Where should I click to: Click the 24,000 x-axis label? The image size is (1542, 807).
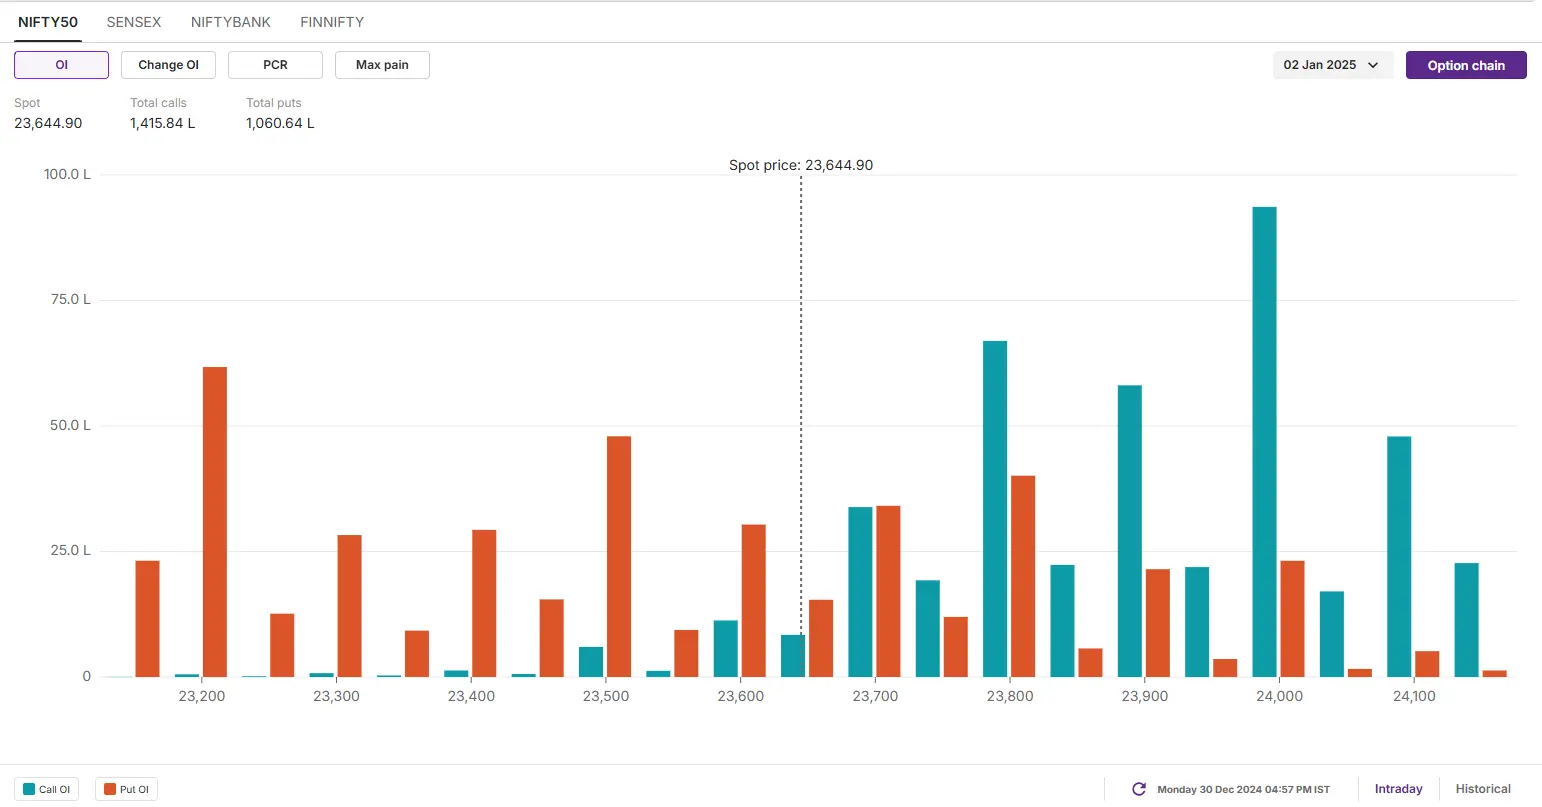click(x=1280, y=696)
